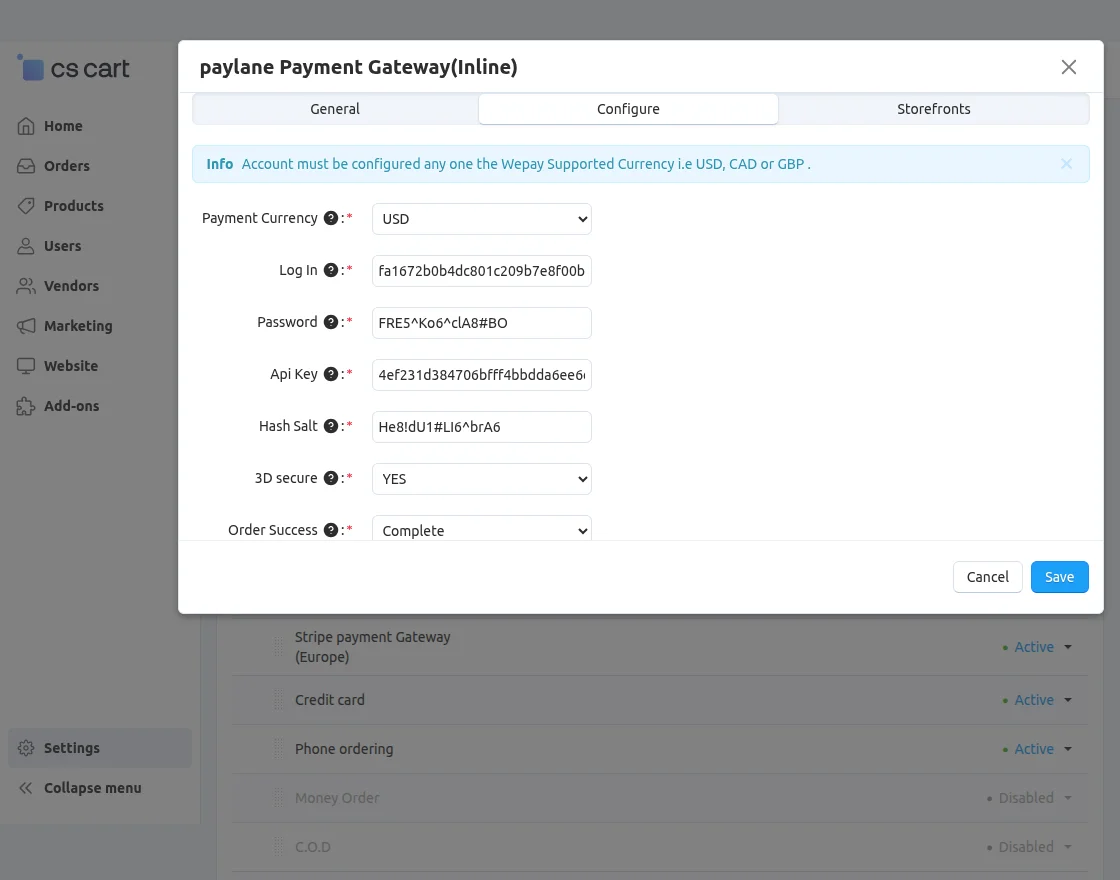The image size is (1120, 880).
Task: Show help tooltip for Hash Salt
Action: click(x=331, y=426)
